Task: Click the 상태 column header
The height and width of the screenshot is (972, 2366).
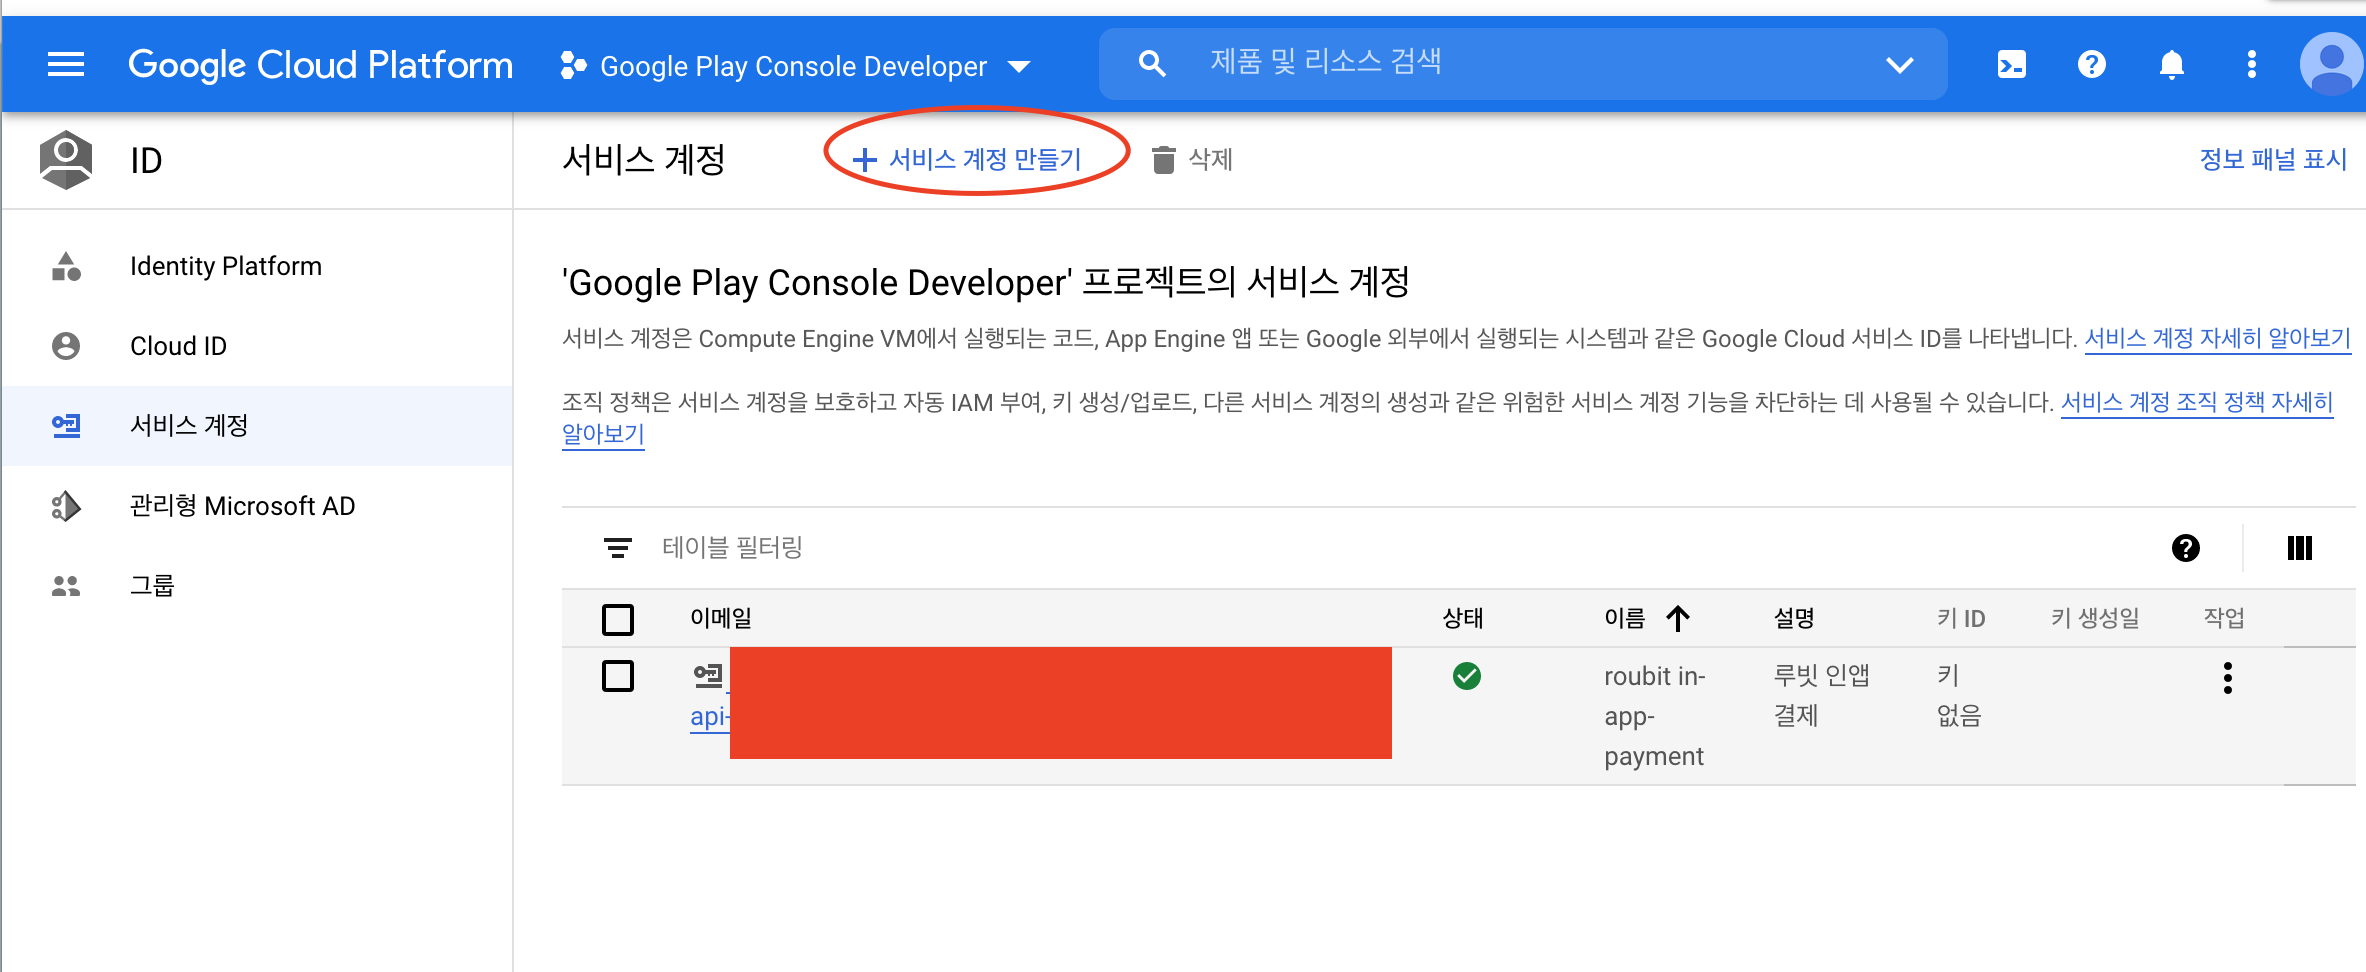Action: coord(1462,618)
